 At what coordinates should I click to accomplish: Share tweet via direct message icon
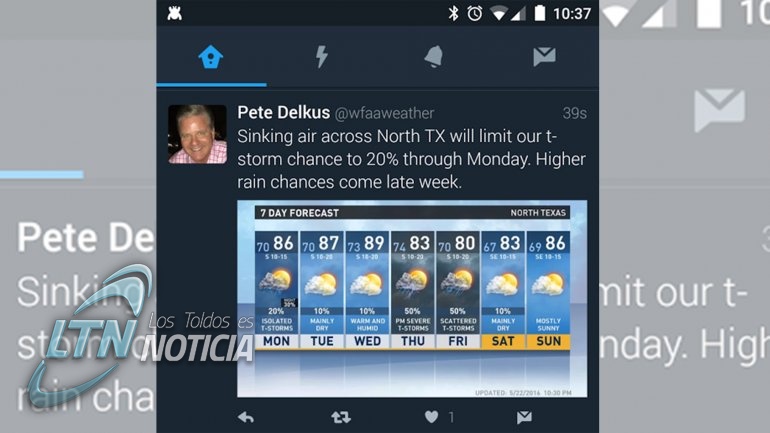[x=524, y=417]
